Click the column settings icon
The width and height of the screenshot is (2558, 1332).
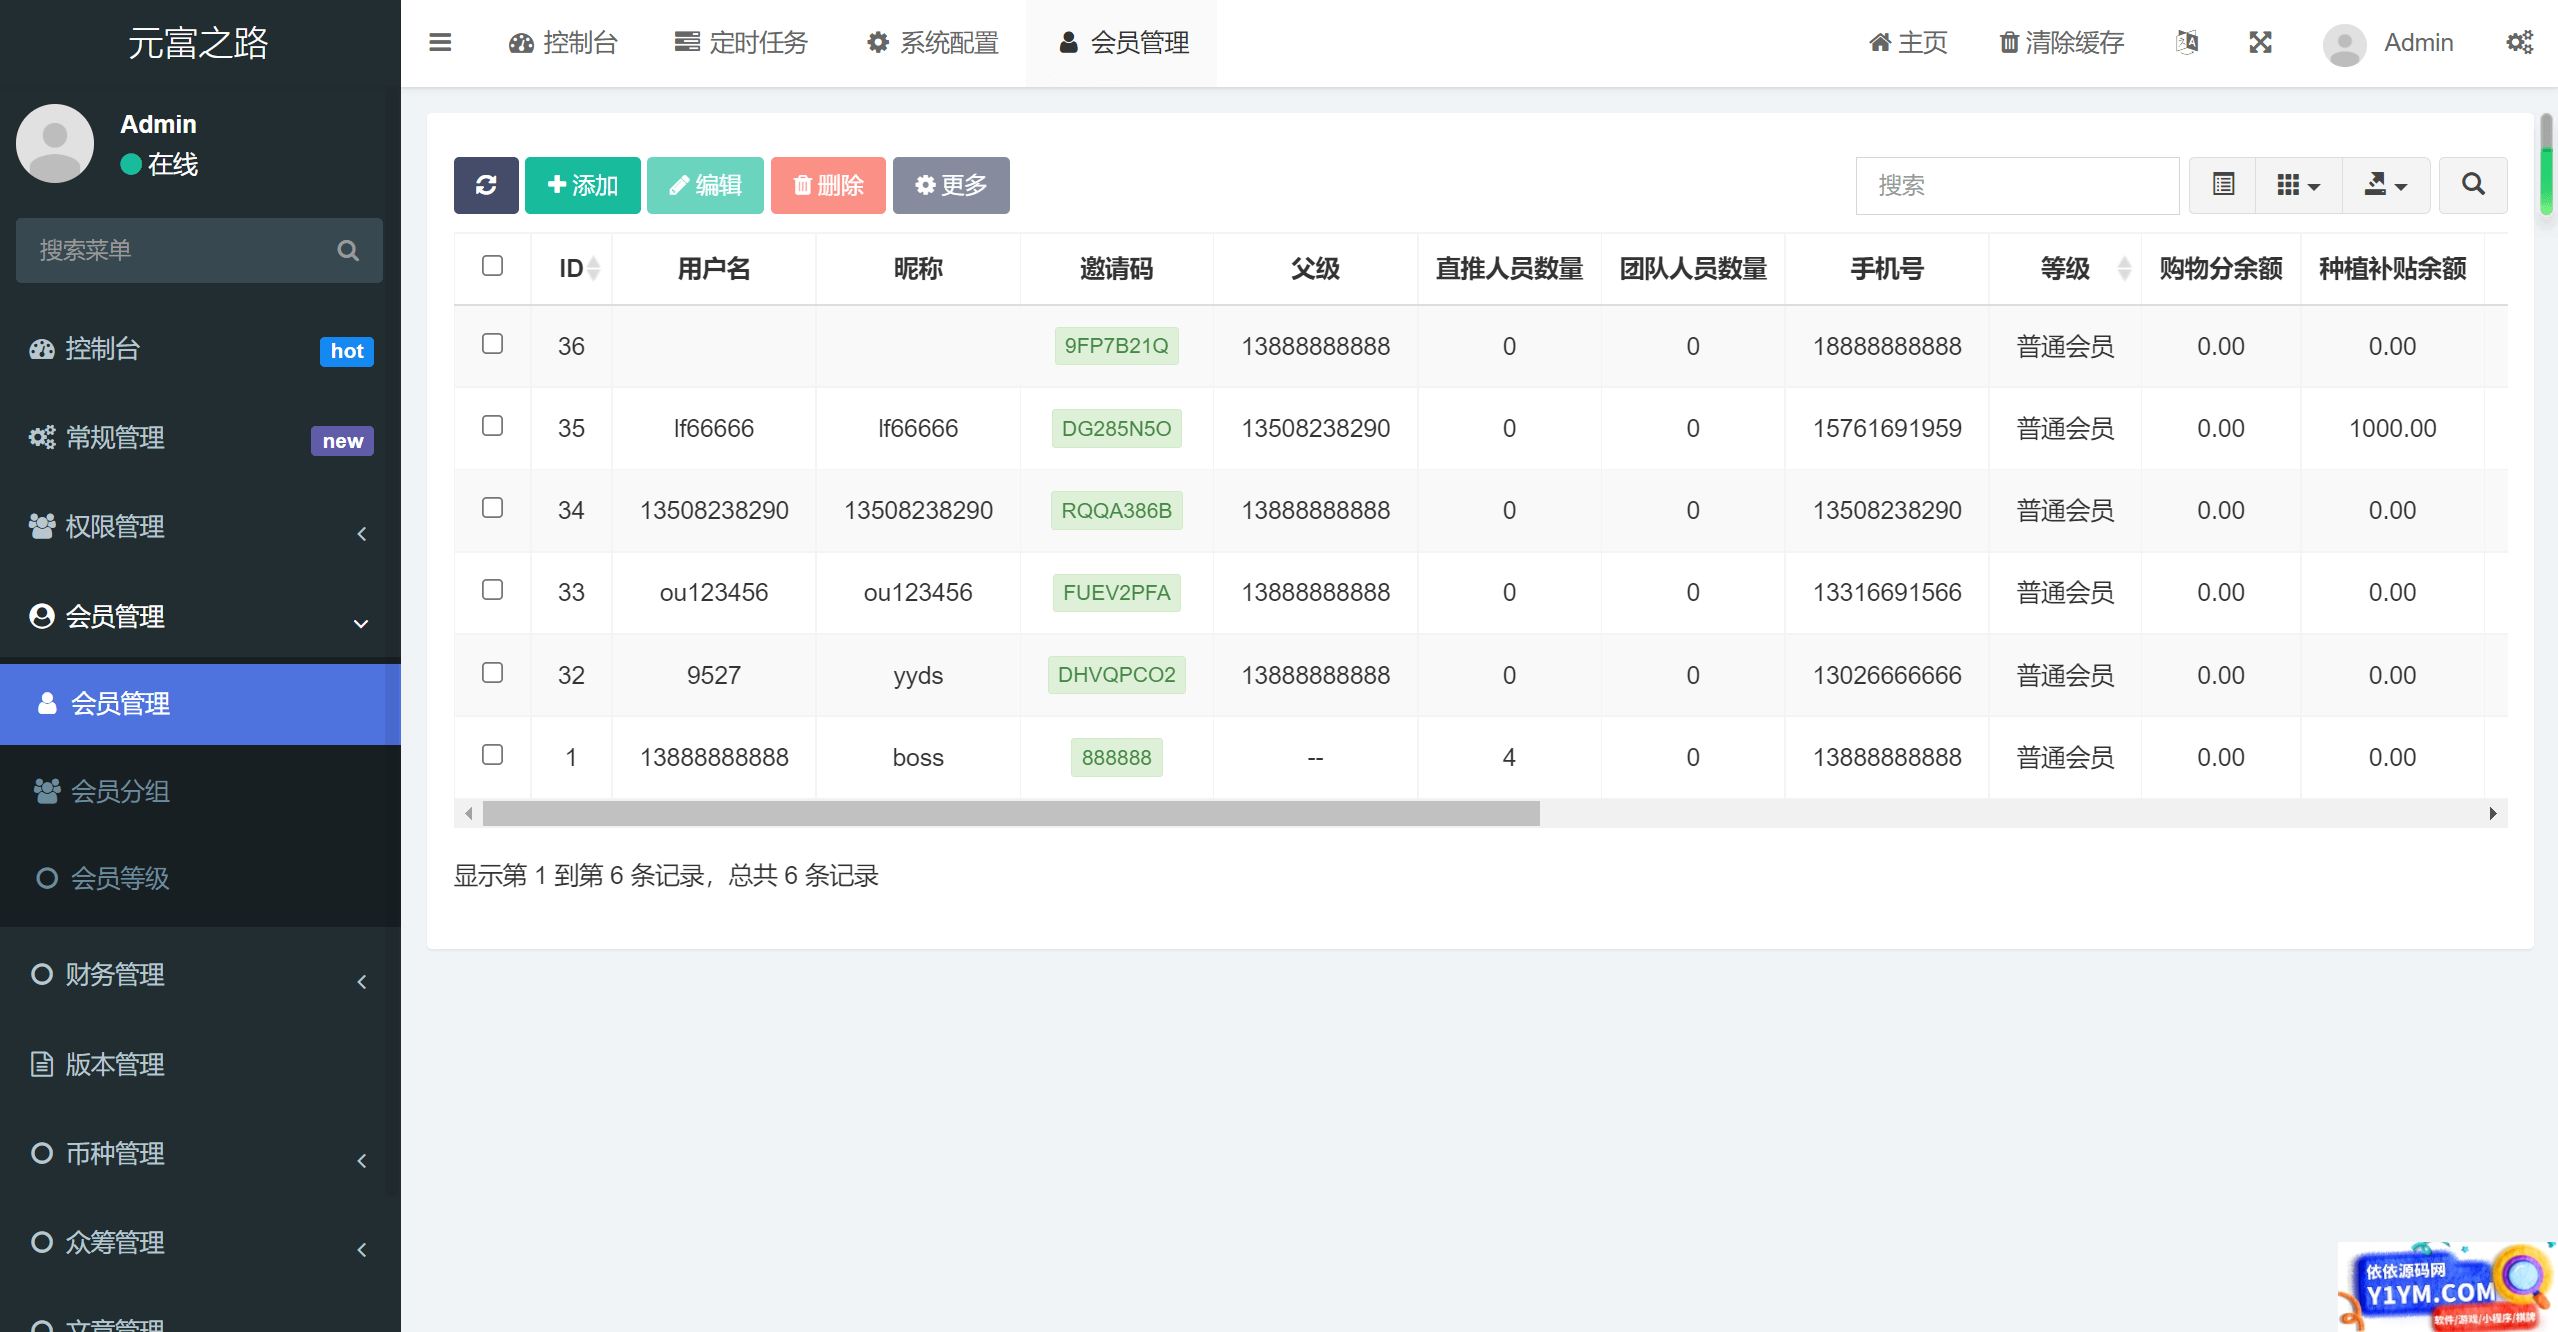pos(2297,184)
